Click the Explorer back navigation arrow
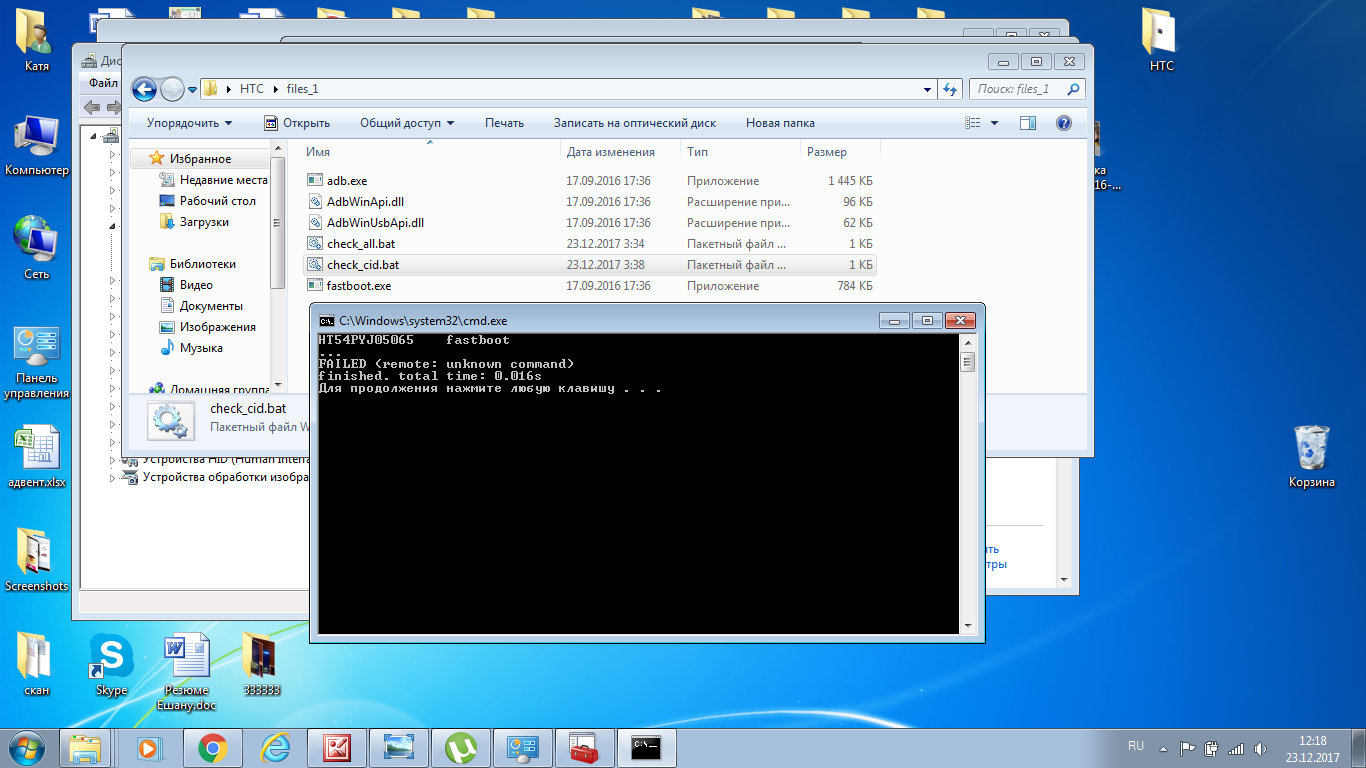 [144, 89]
